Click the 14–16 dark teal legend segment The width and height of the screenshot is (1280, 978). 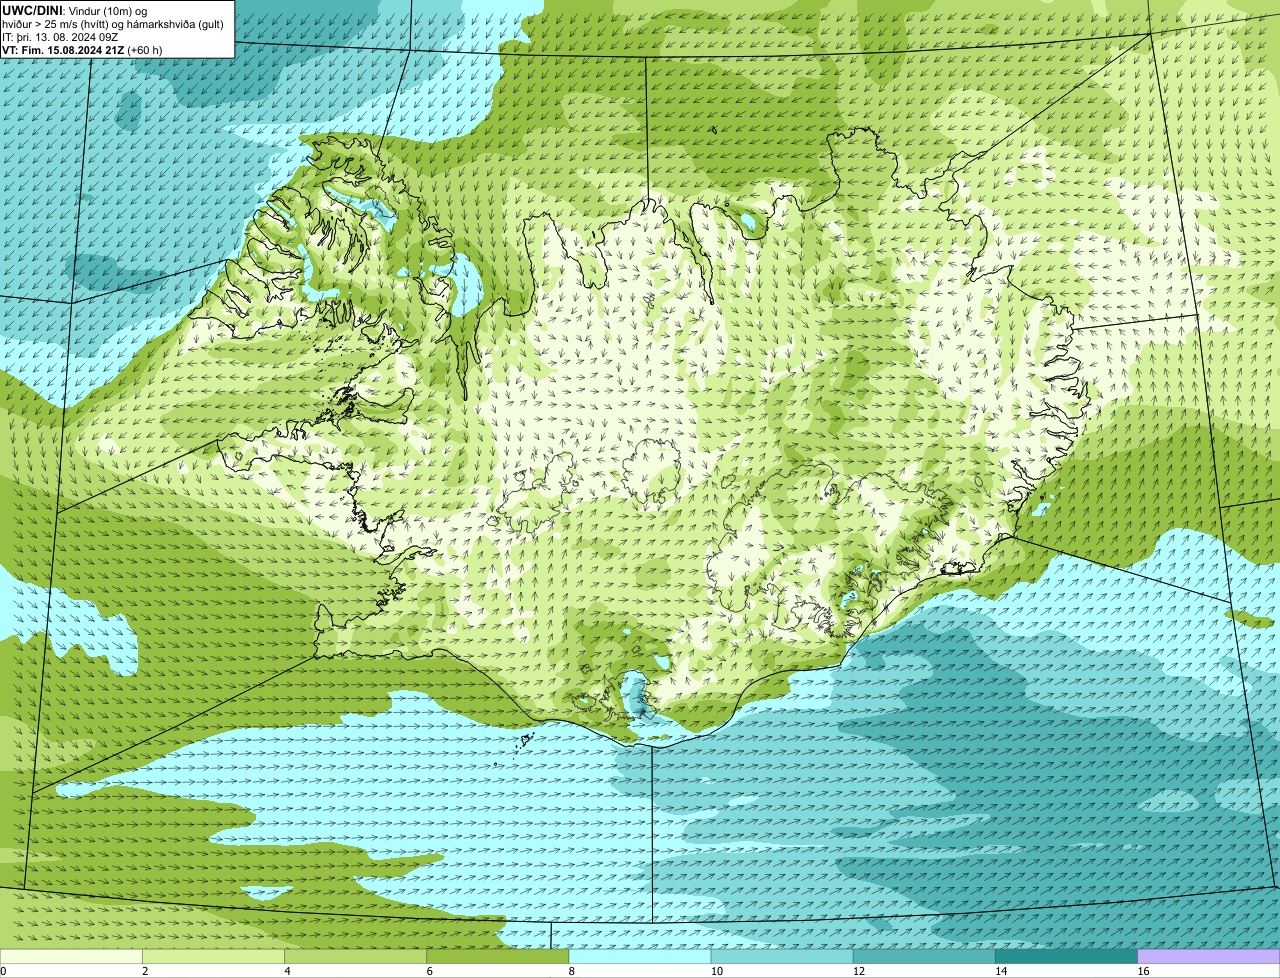coord(1066,956)
